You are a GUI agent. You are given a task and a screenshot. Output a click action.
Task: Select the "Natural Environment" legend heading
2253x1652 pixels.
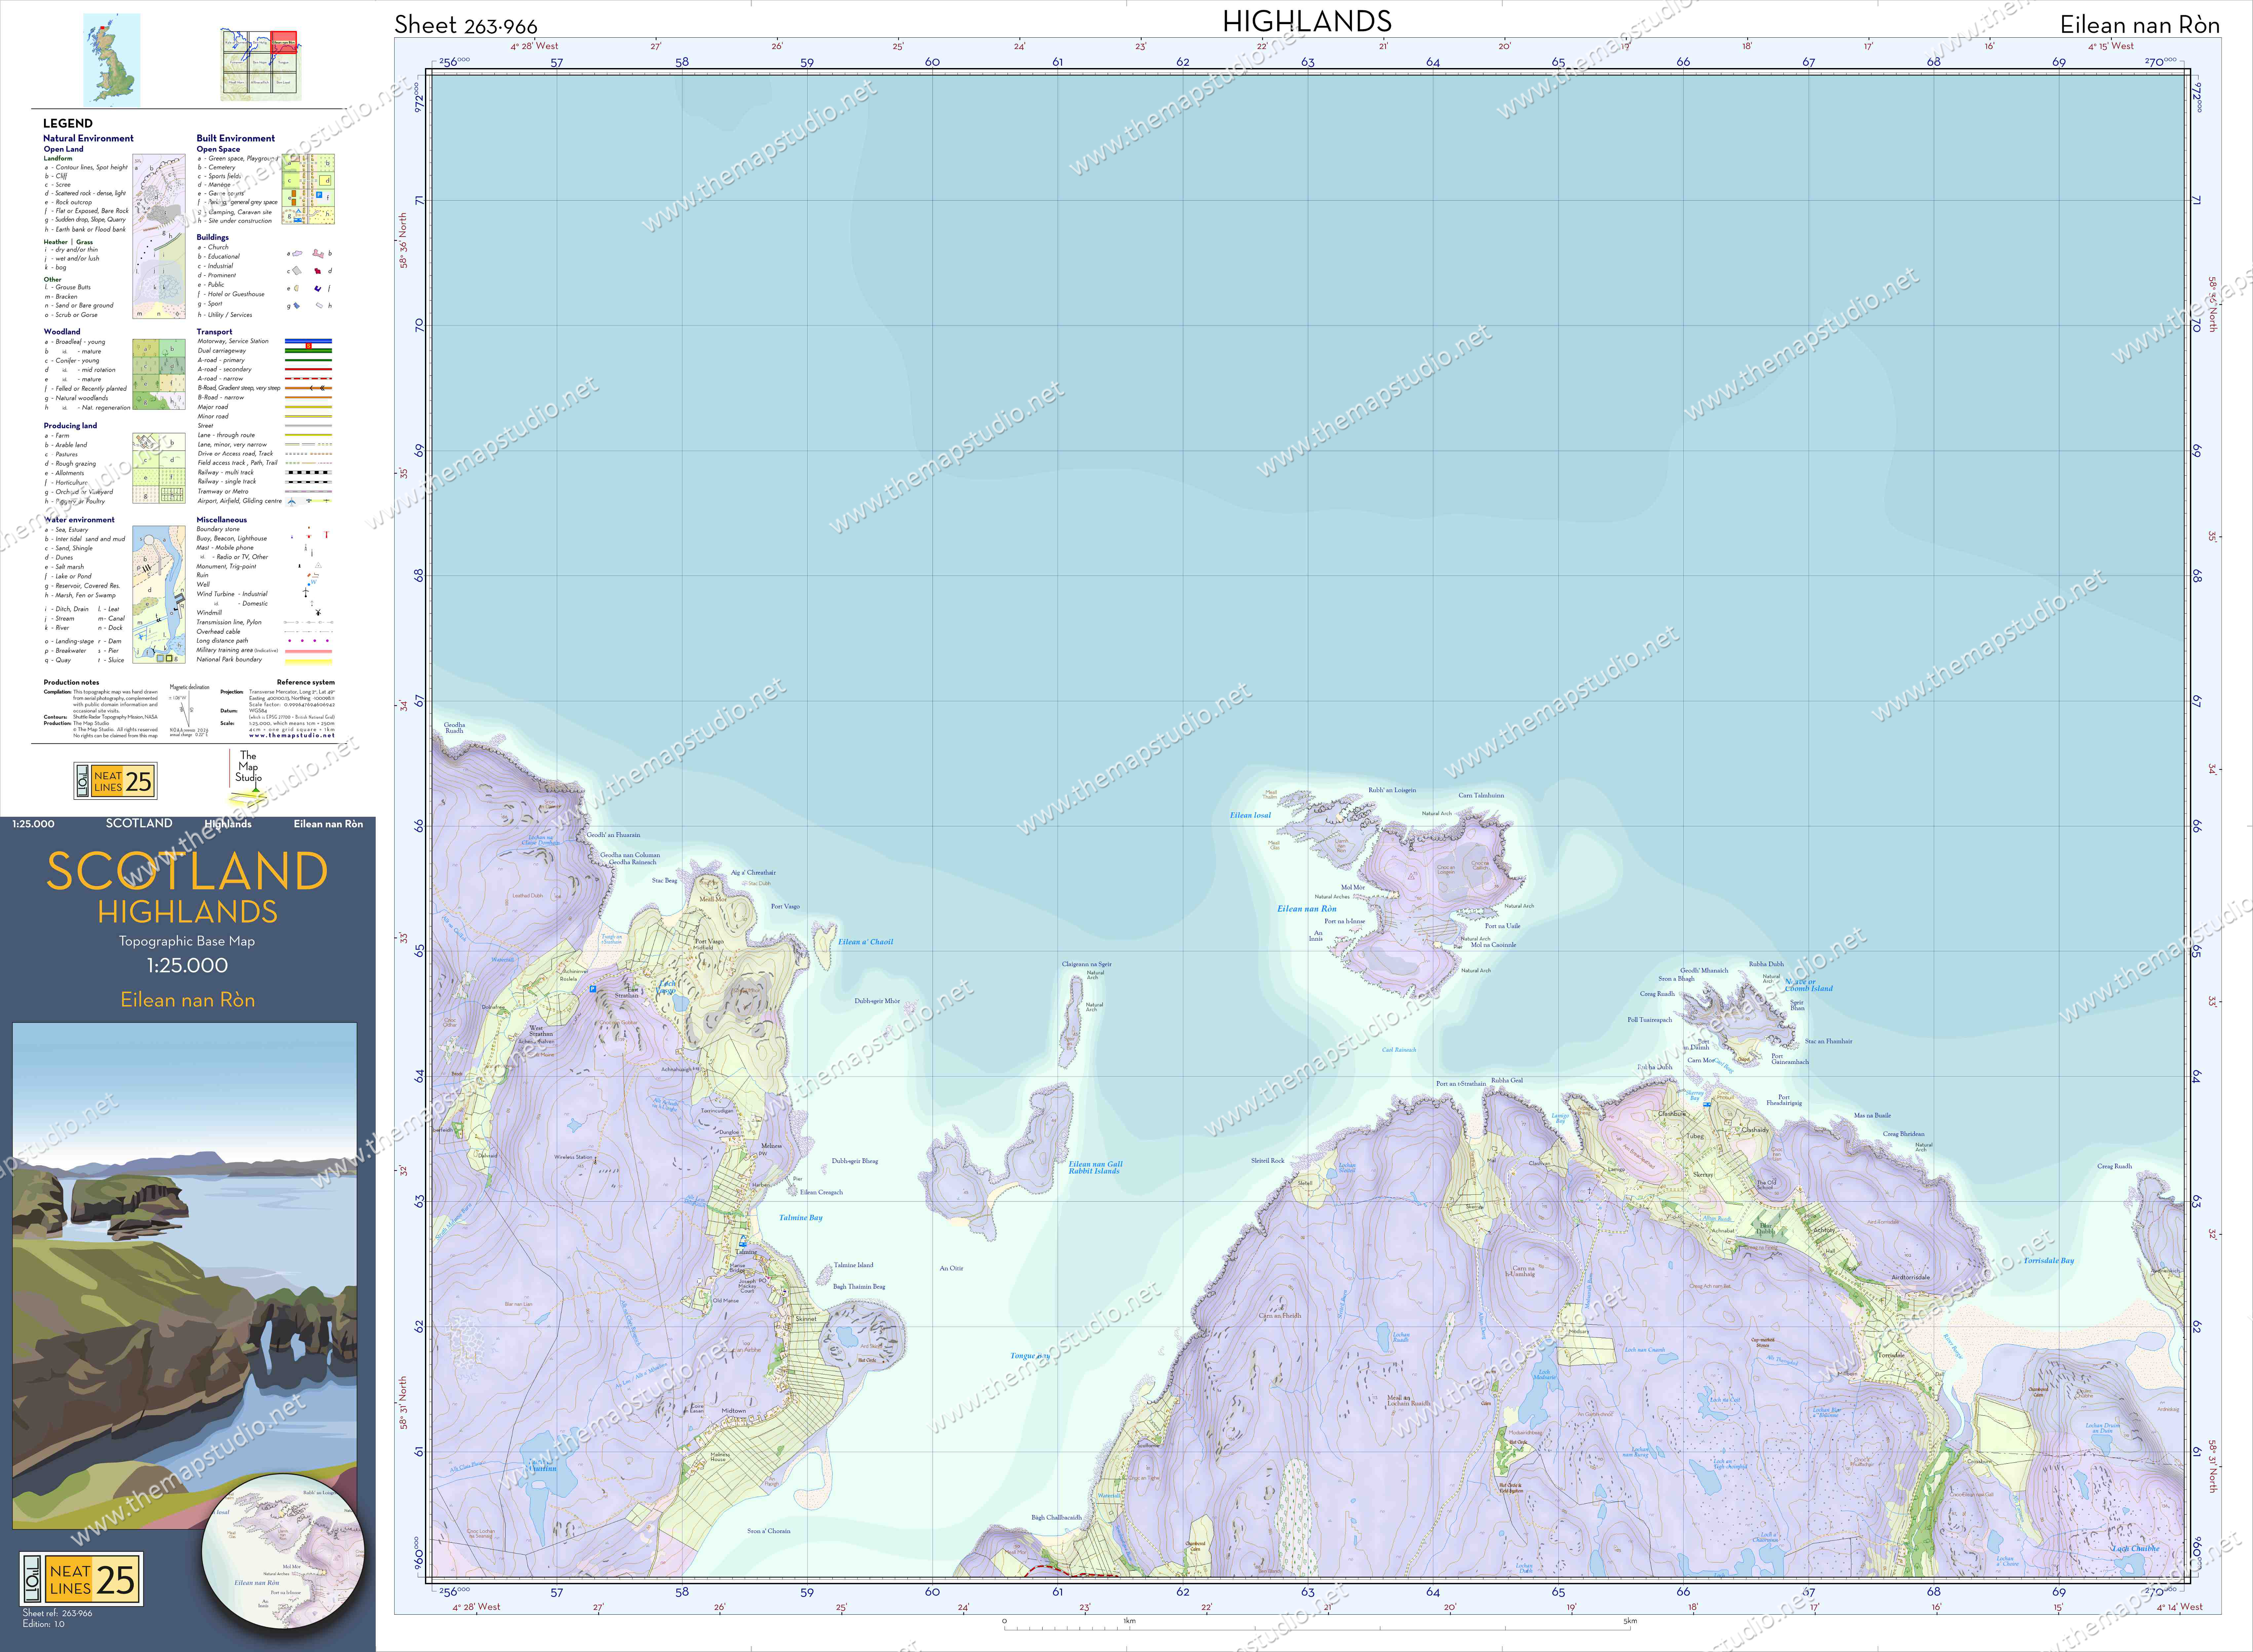[88, 138]
